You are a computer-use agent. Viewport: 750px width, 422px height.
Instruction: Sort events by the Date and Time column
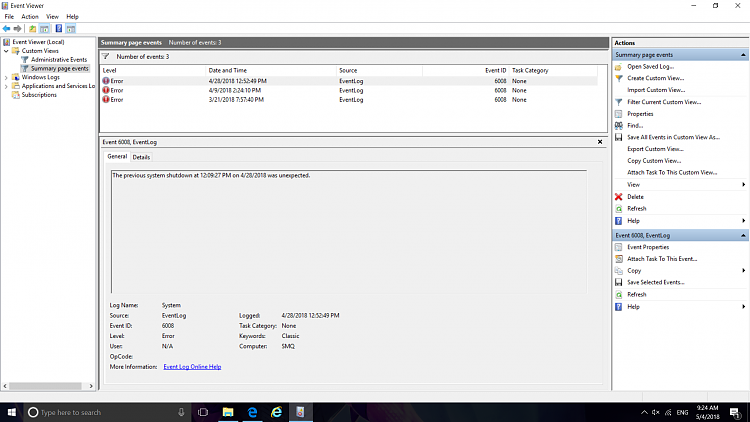tap(228, 70)
